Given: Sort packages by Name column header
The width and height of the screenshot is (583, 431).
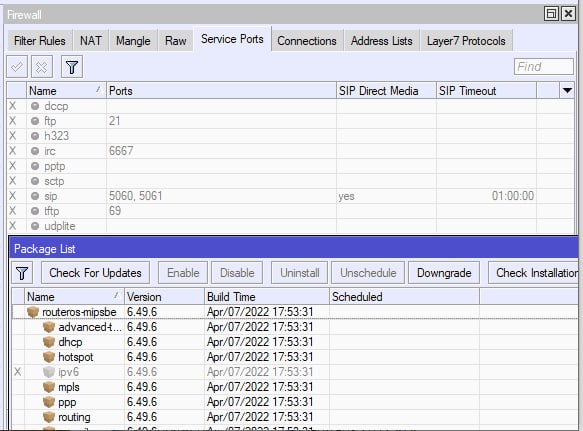Looking at the screenshot, I should 74,297.
